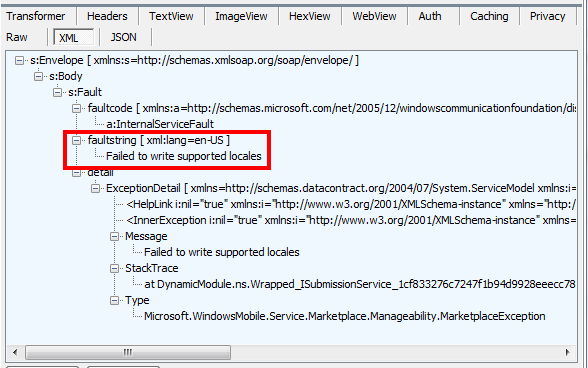Open the HexView tab
Viewport: 588px width, 368px height.
click(x=310, y=16)
